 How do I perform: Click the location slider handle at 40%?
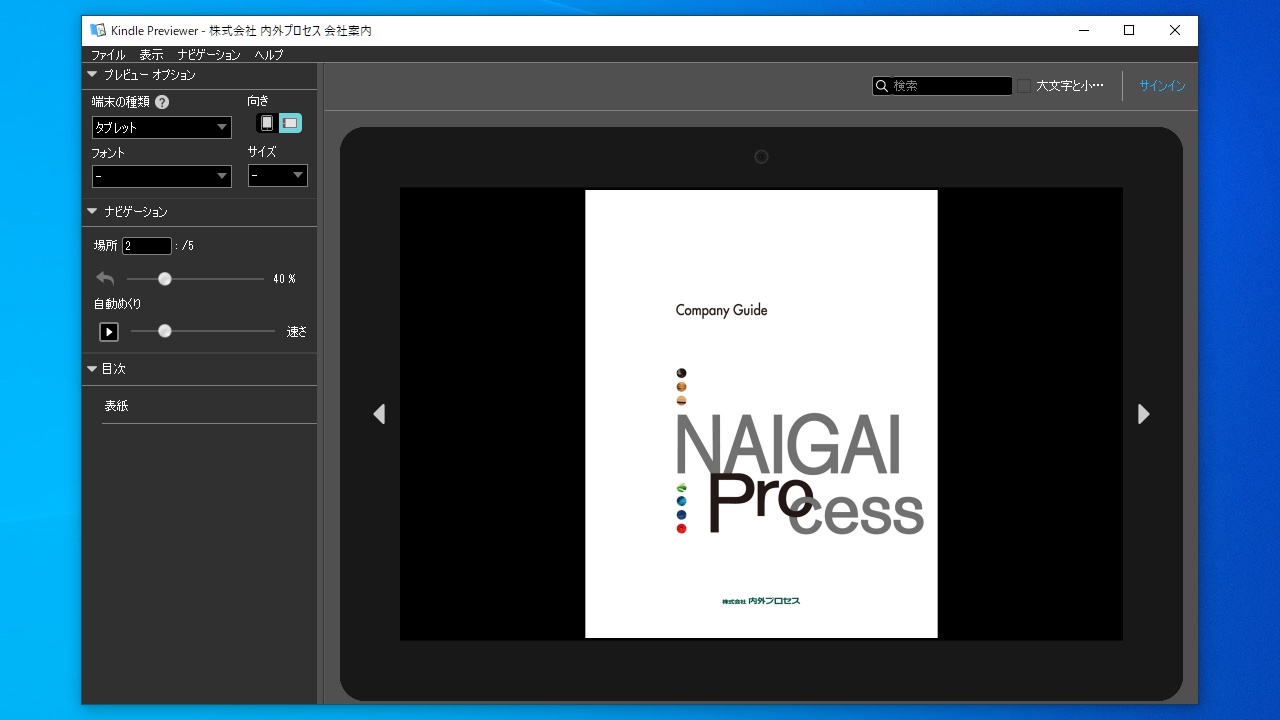(x=165, y=279)
